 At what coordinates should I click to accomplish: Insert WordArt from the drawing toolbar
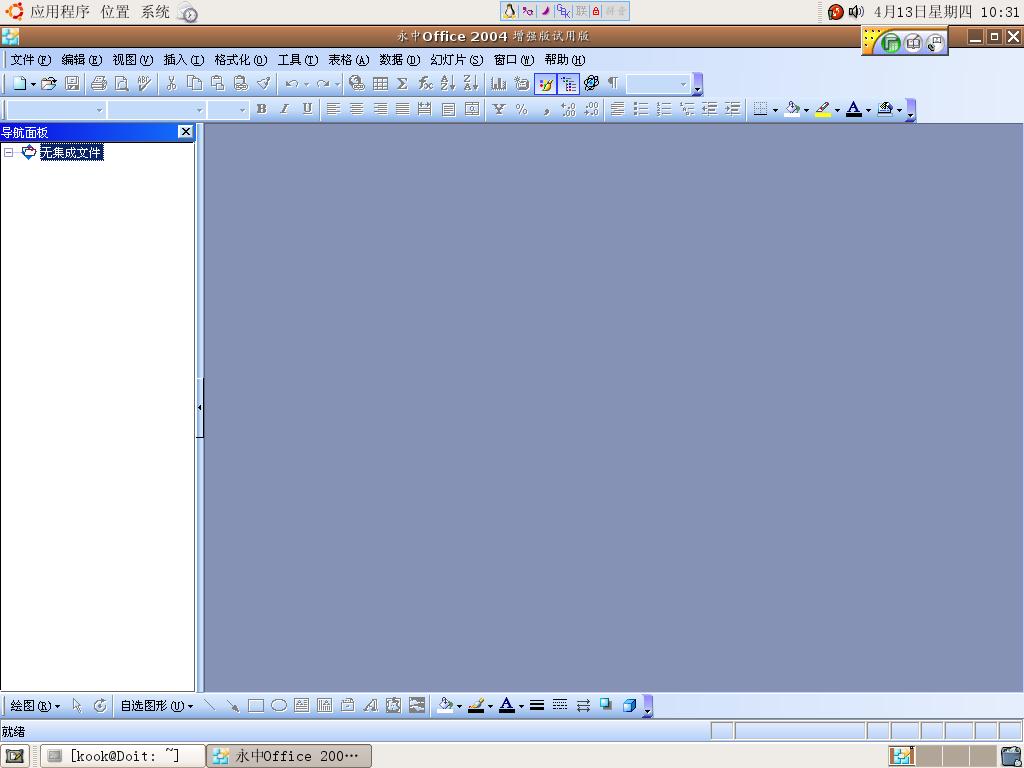370,705
